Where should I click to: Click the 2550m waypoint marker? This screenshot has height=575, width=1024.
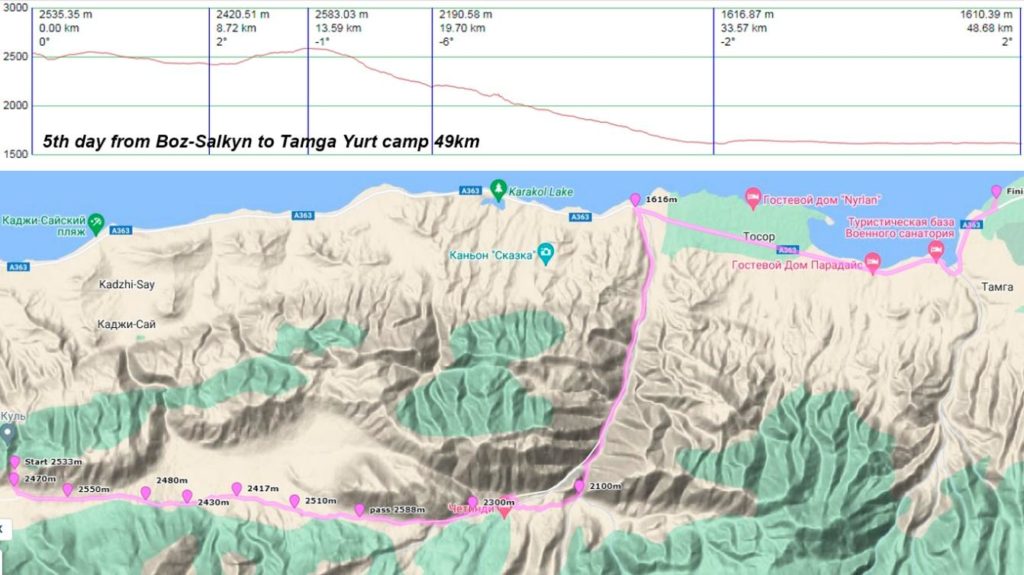tap(68, 489)
